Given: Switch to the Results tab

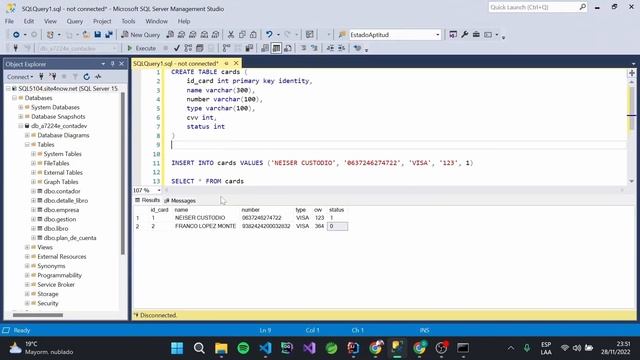Looking at the screenshot, I should pos(147,200).
